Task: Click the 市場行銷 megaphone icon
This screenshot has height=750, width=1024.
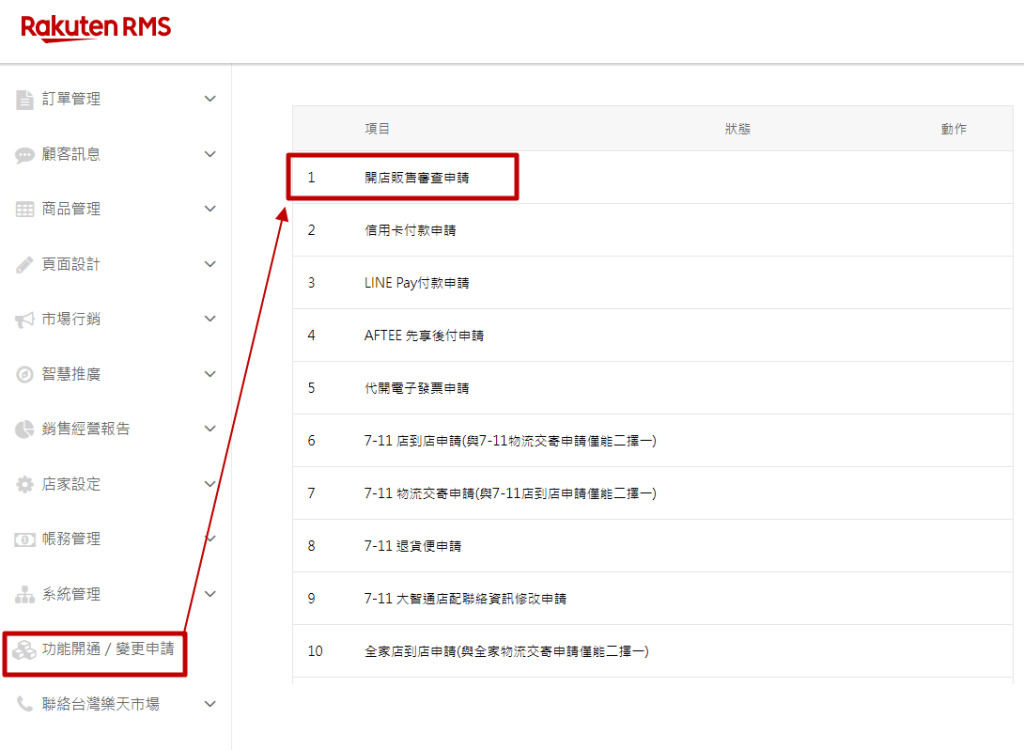Action: click(25, 320)
